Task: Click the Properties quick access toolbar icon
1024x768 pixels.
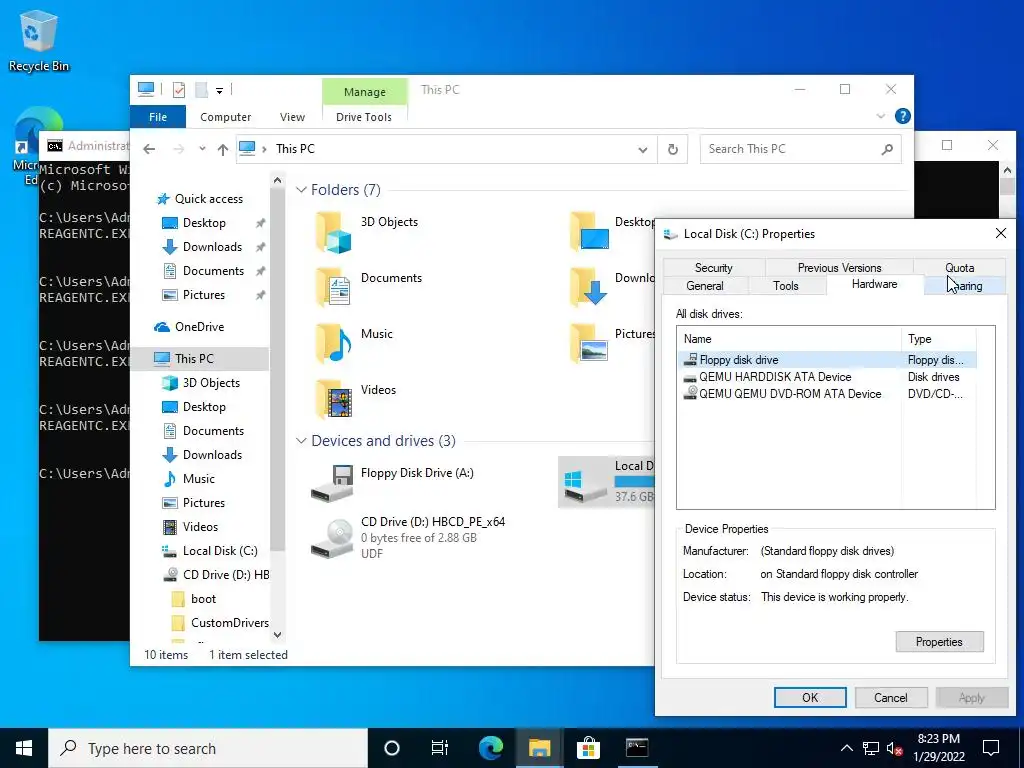Action: click(x=179, y=90)
